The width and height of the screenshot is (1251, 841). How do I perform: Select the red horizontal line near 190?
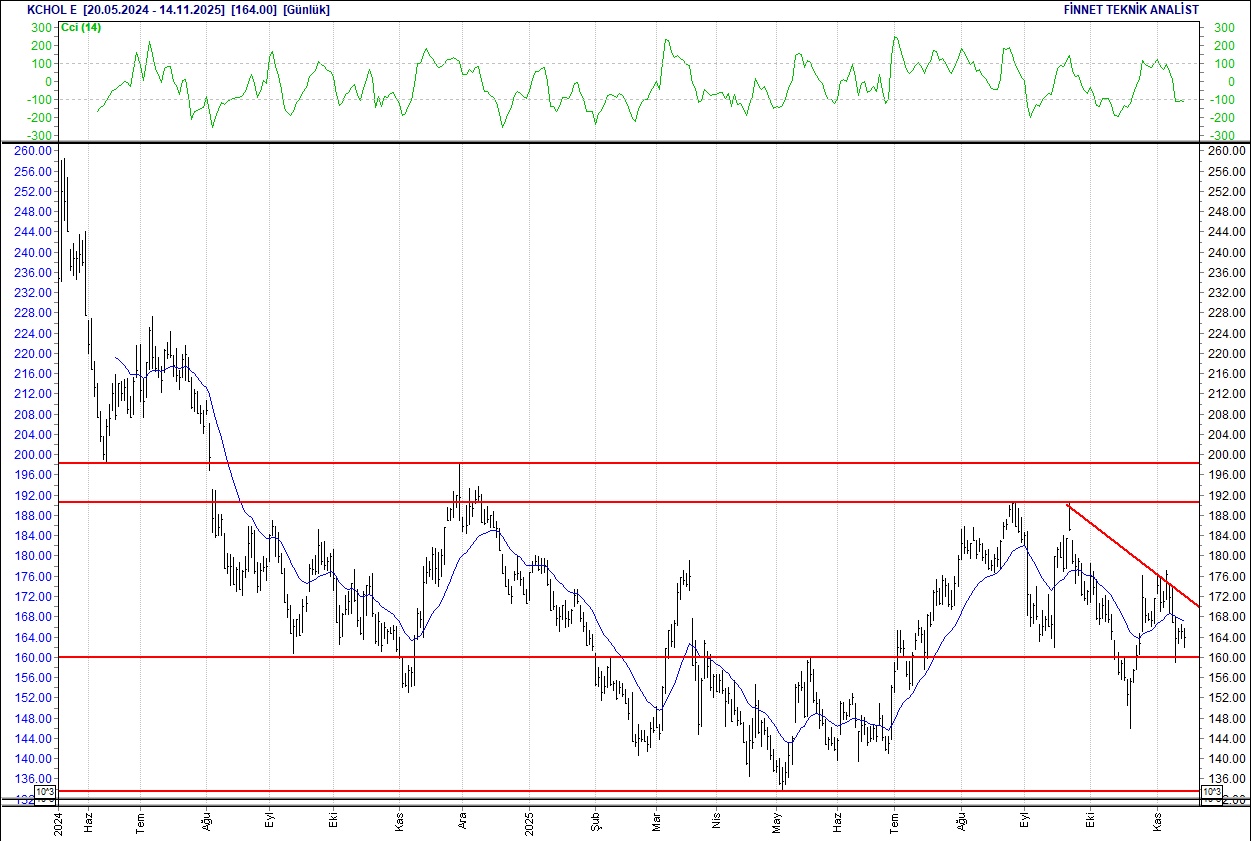[x=700, y=502]
